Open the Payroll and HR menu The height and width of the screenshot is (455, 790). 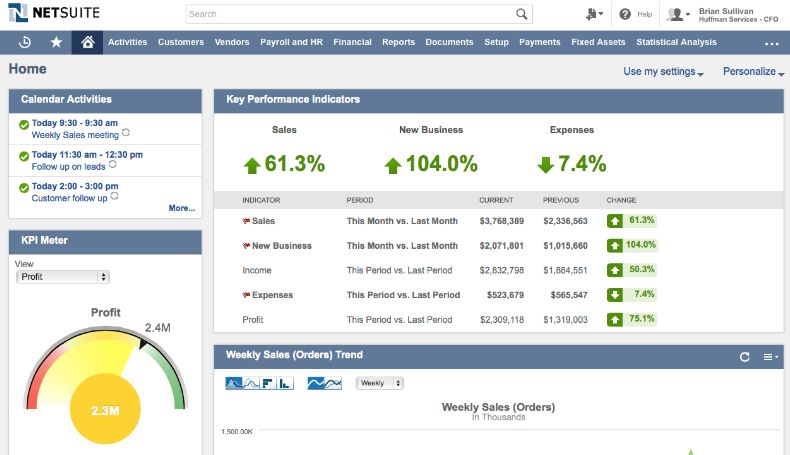pos(291,42)
